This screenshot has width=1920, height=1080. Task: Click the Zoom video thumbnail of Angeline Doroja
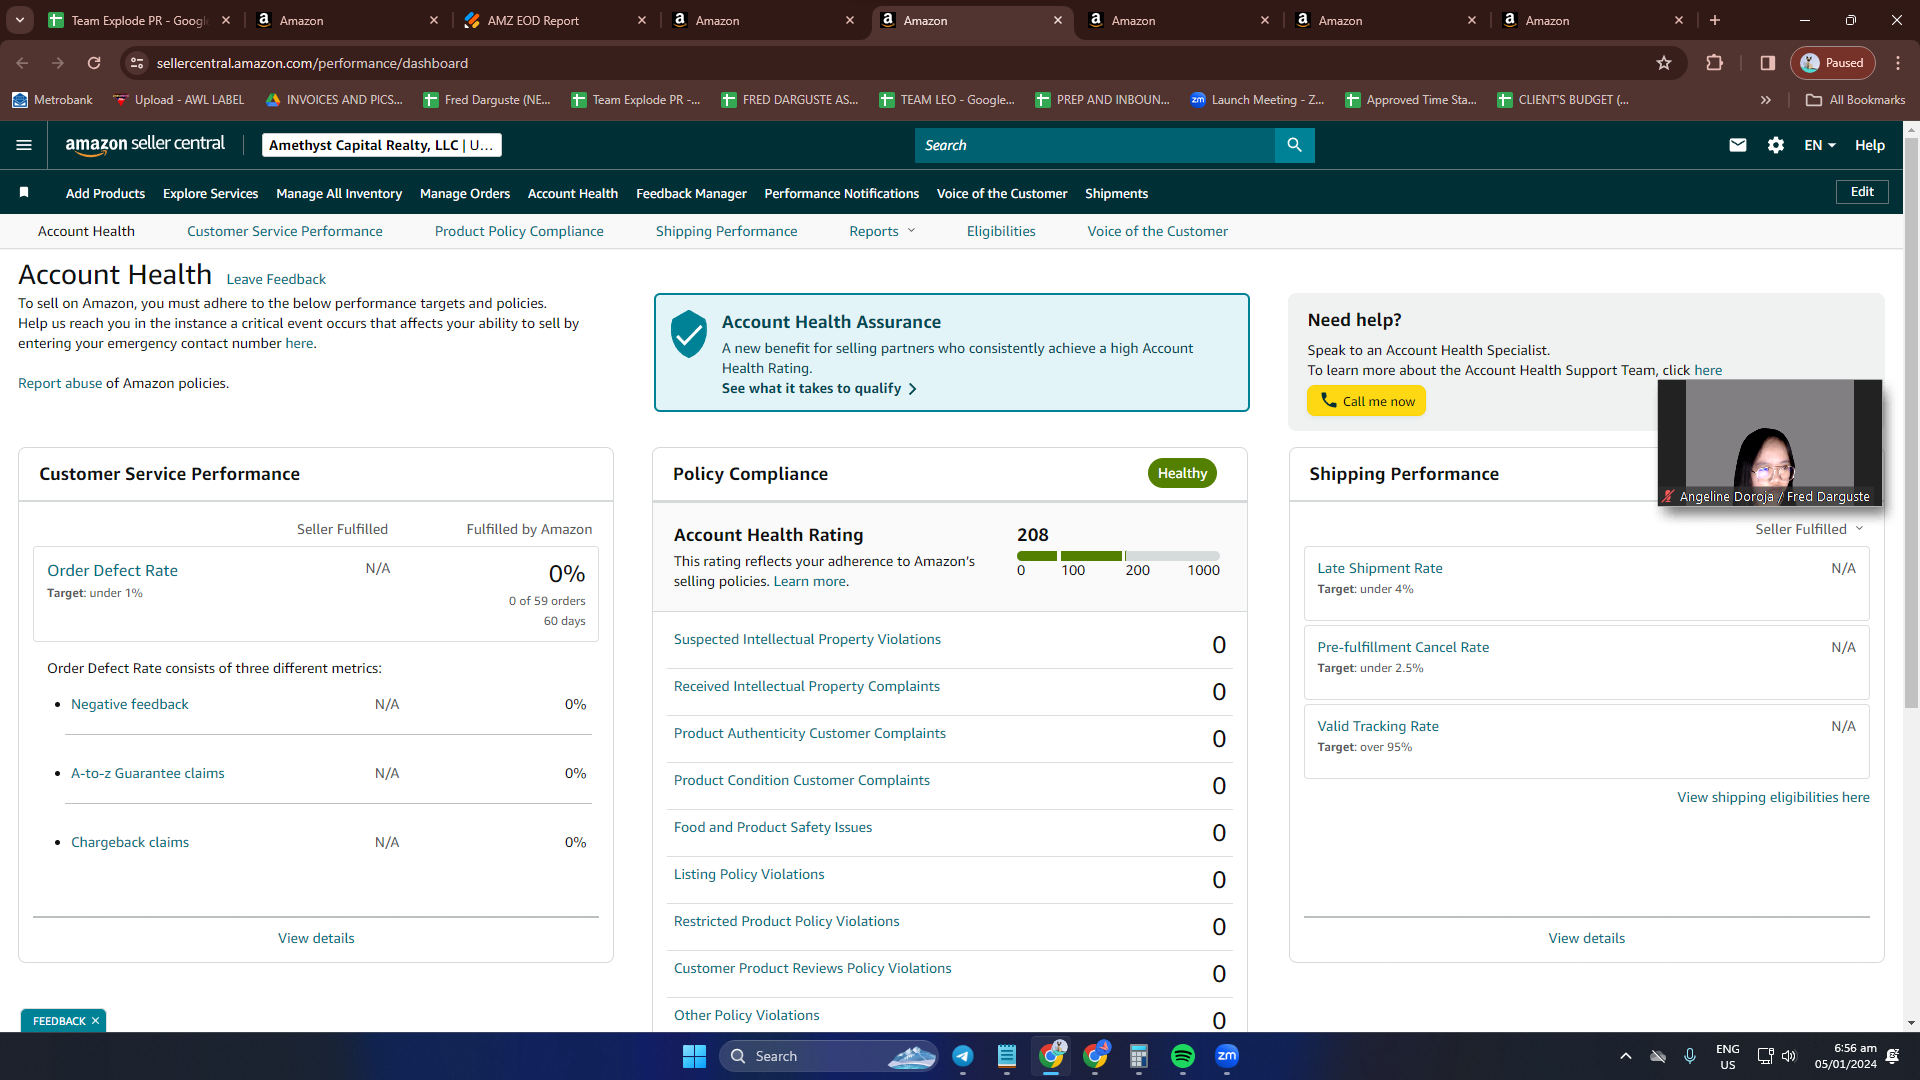point(1770,442)
